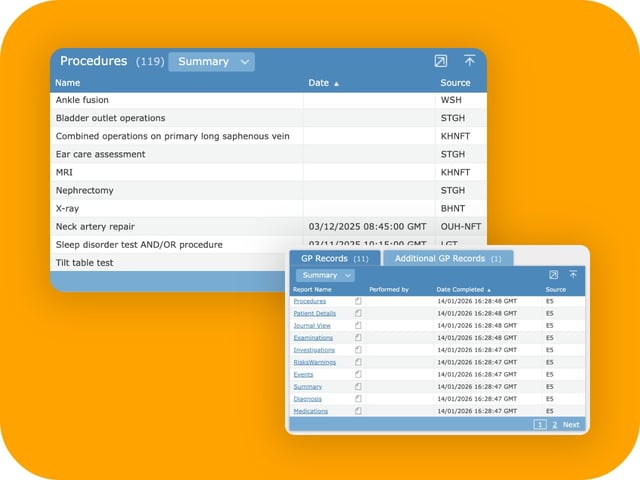Open the Investigations report link

tap(314, 350)
